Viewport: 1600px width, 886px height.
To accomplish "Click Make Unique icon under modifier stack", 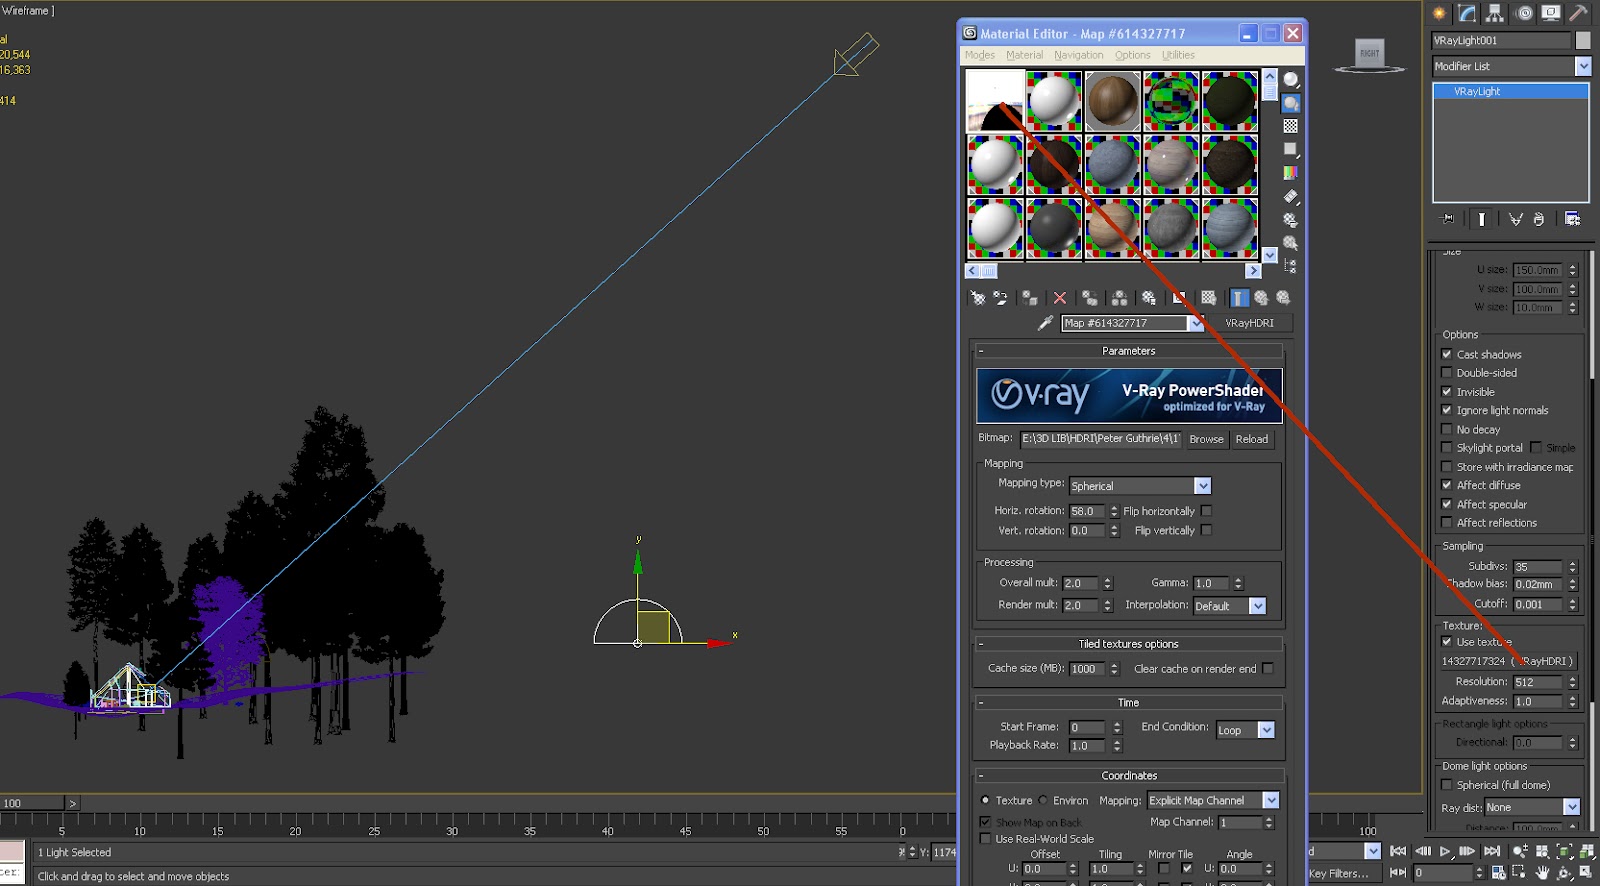I will click(1516, 219).
